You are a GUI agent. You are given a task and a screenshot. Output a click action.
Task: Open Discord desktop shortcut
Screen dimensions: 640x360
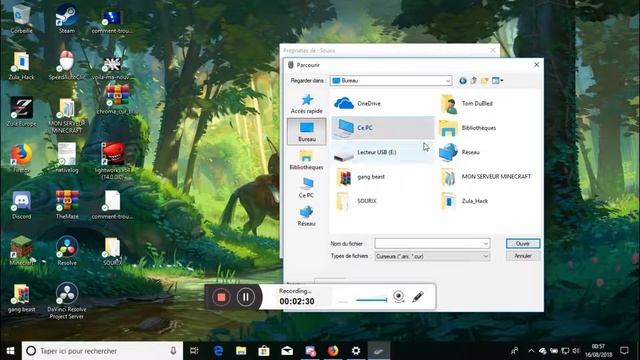[21, 205]
